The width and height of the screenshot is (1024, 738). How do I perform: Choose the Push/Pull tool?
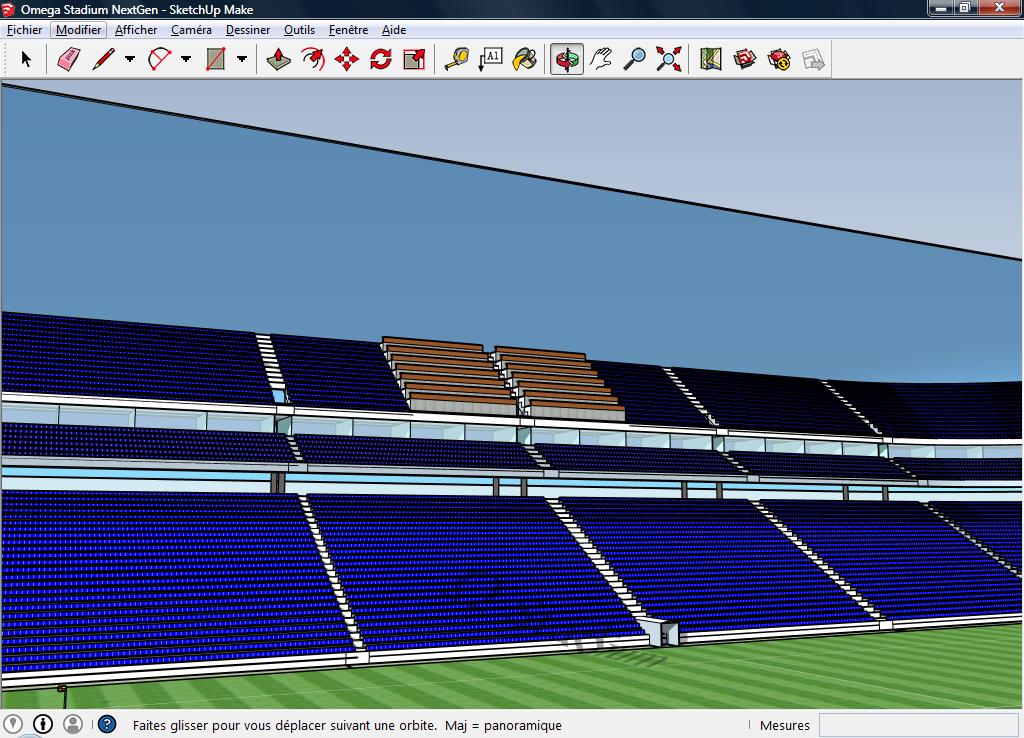(278, 60)
